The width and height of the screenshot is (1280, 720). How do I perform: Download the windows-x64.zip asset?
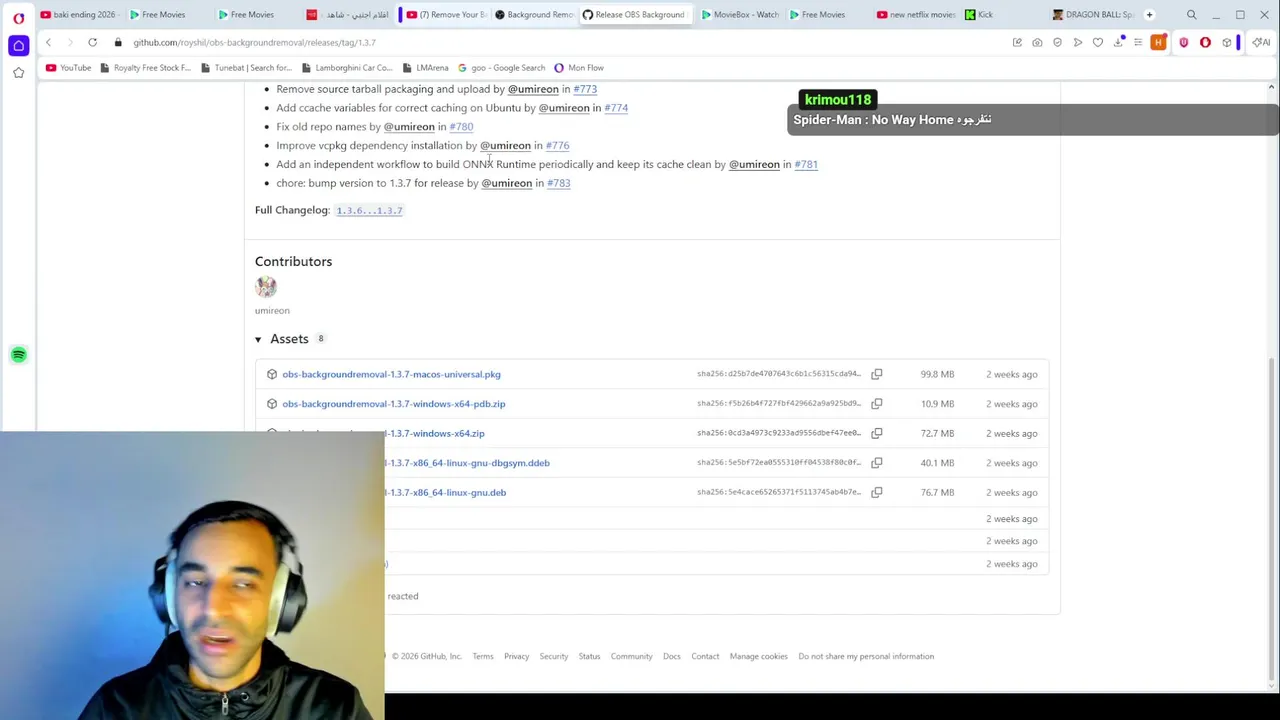(435, 433)
